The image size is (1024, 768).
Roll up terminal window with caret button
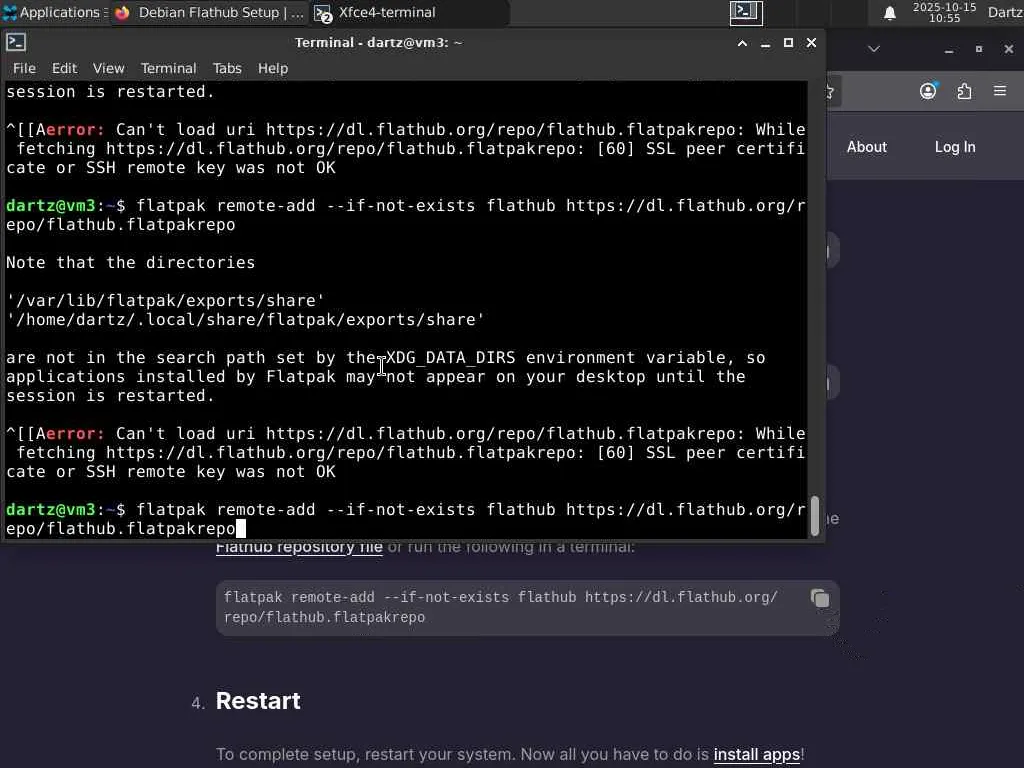point(743,43)
